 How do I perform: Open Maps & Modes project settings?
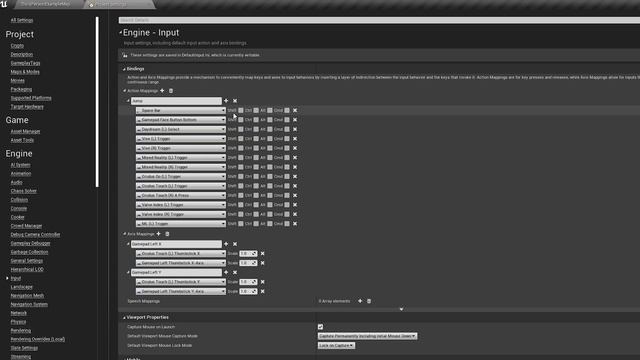coord(25,72)
